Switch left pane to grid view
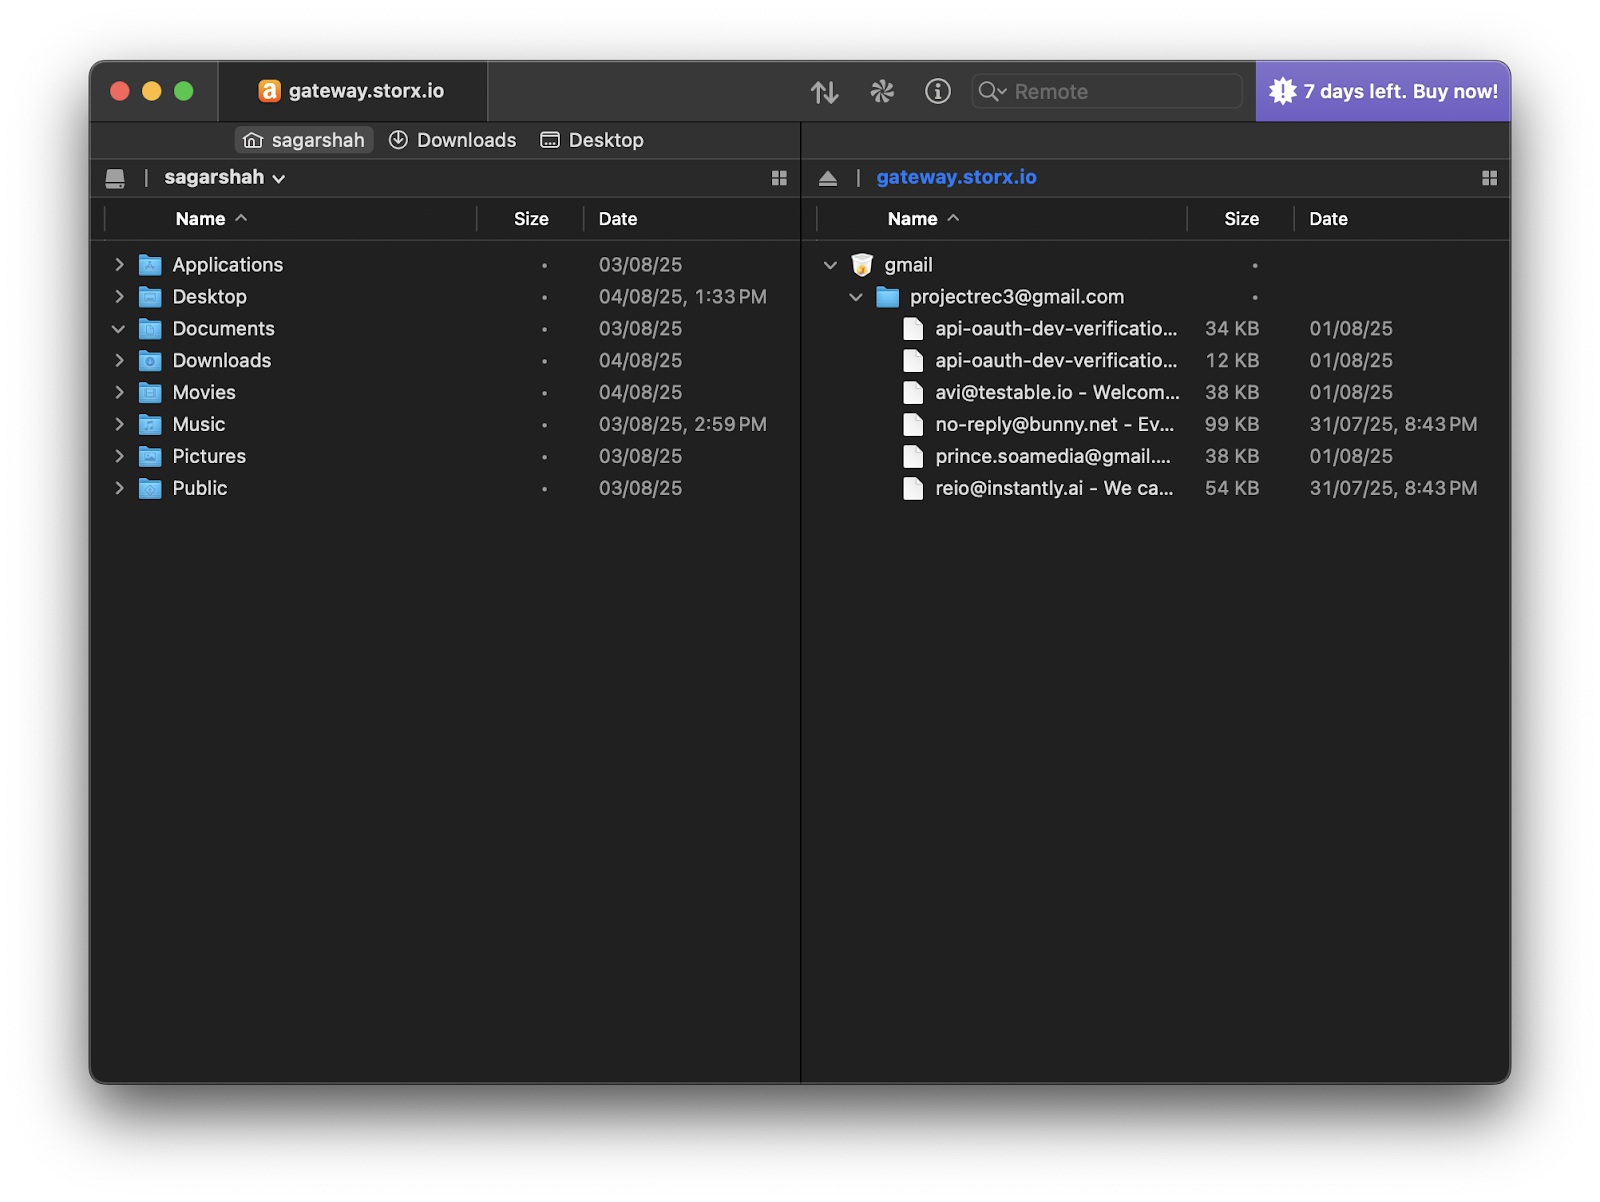1600x1202 pixels. (x=779, y=178)
